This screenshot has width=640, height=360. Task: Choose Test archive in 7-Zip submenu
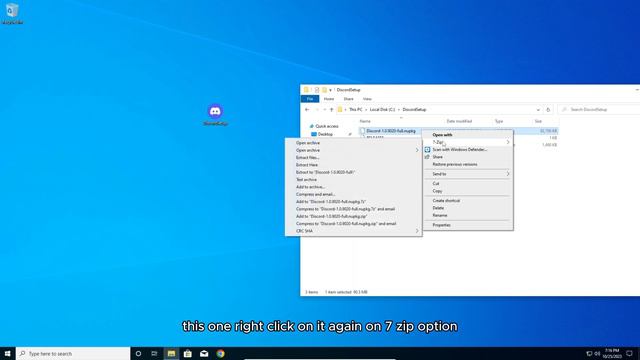[353, 180]
